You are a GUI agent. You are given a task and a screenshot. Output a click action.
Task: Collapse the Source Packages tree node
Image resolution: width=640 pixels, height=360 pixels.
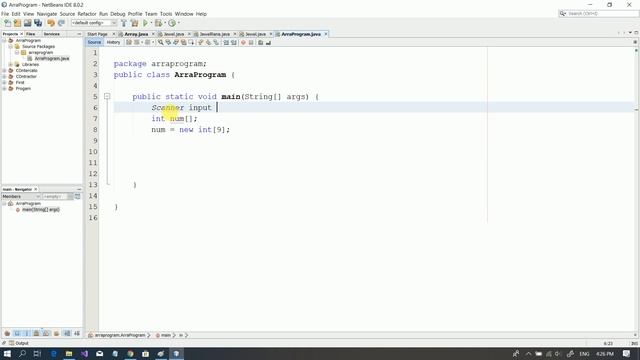click(x=11, y=47)
